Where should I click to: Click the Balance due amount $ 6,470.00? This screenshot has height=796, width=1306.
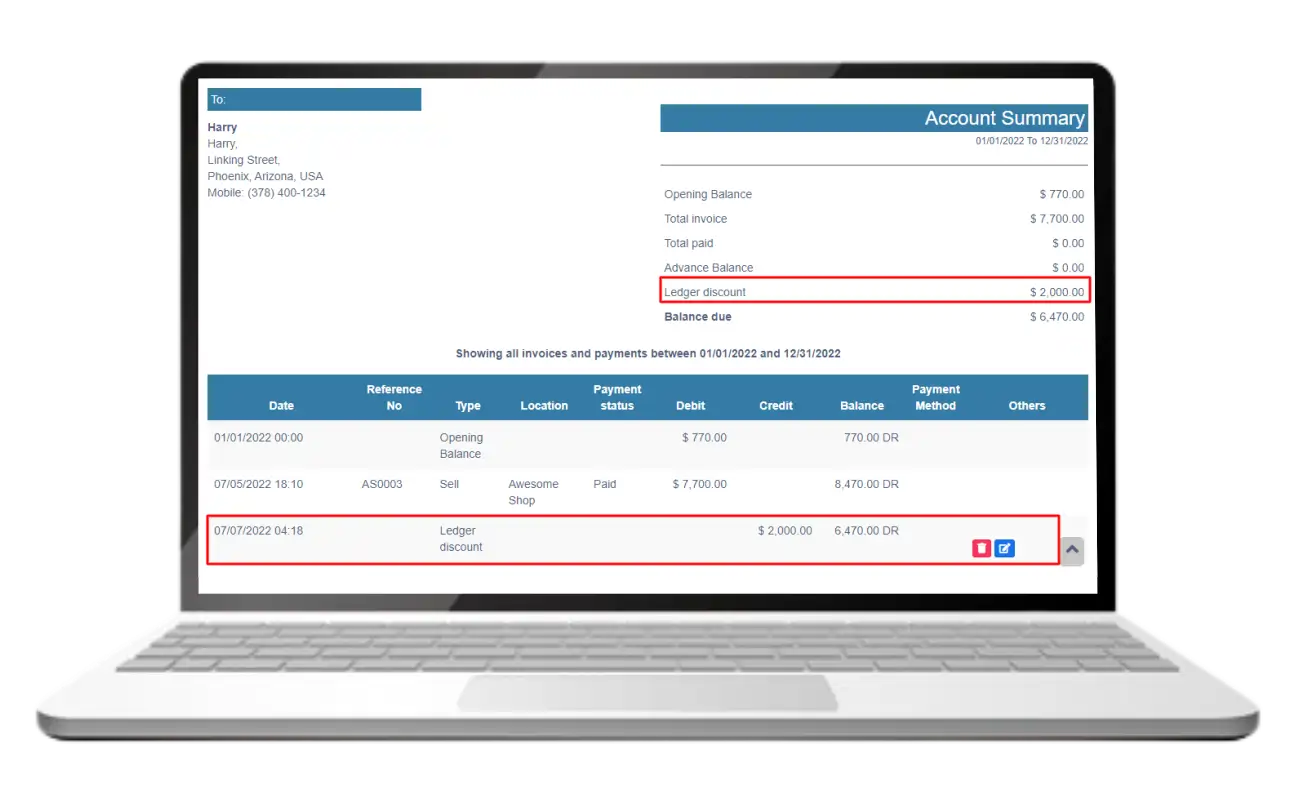1056,317
